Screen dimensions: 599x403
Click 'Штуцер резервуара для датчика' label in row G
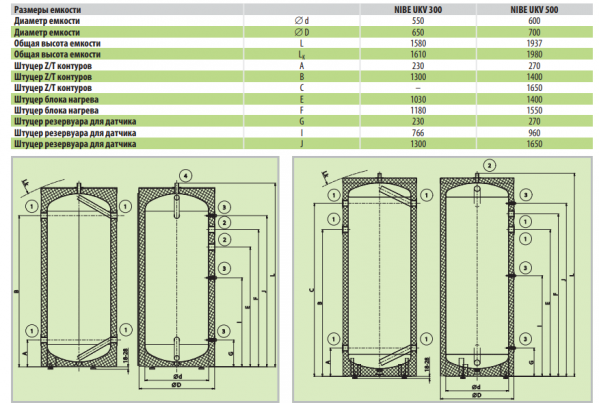(x=75, y=121)
